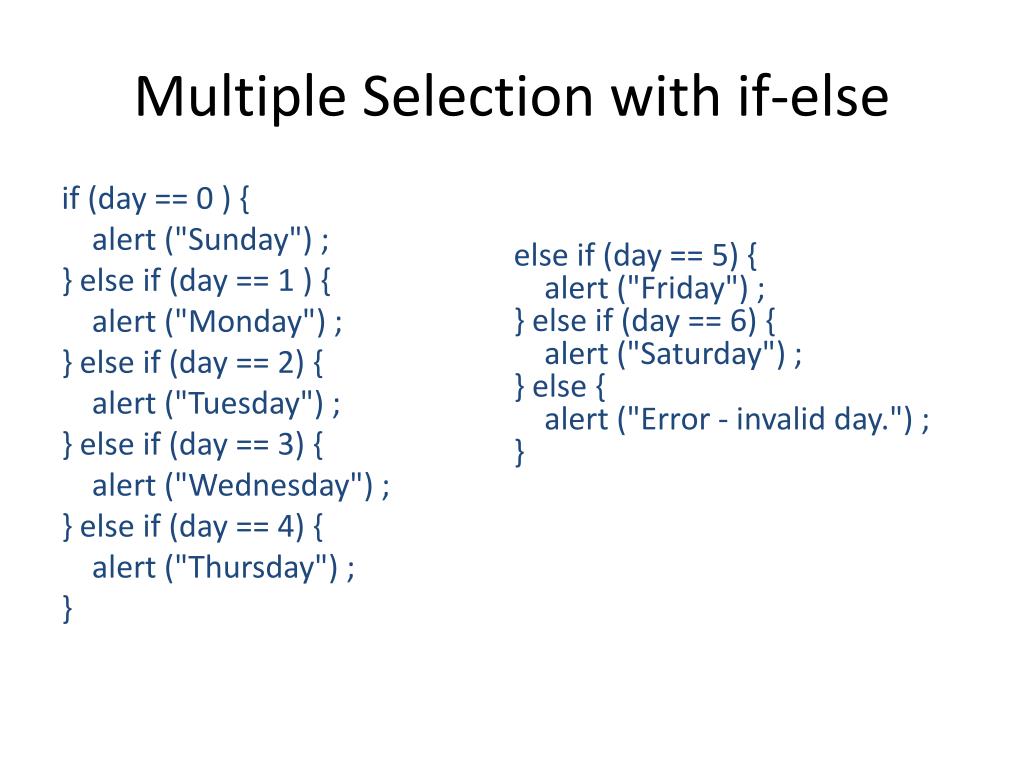
Task: Click the word Selection in the title
Action: pos(477,97)
